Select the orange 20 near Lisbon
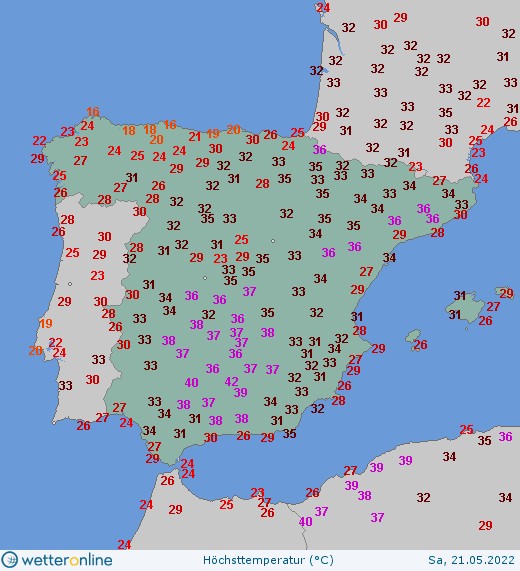520x571 pixels. (36, 351)
